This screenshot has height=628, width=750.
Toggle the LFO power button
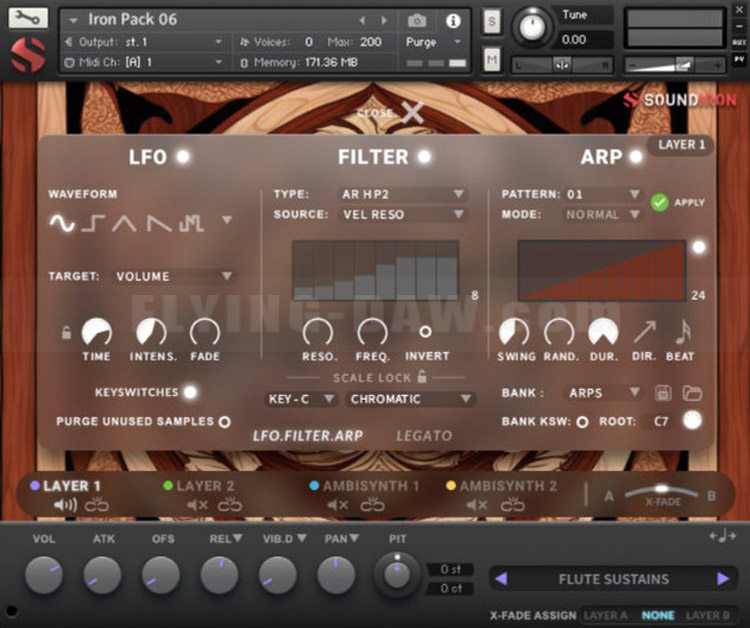click(x=183, y=157)
